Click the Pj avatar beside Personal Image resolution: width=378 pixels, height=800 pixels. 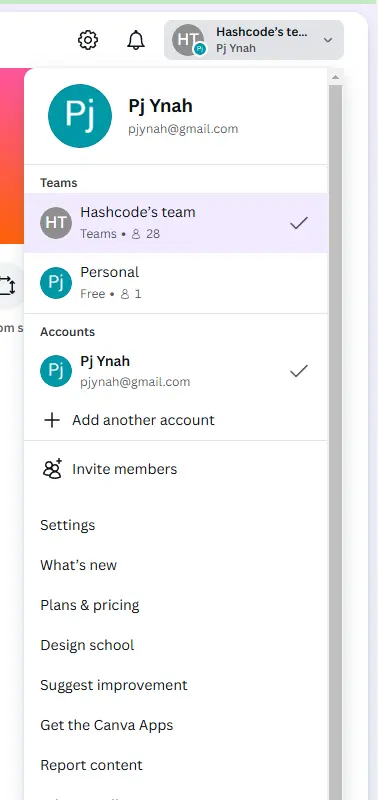[x=56, y=283]
